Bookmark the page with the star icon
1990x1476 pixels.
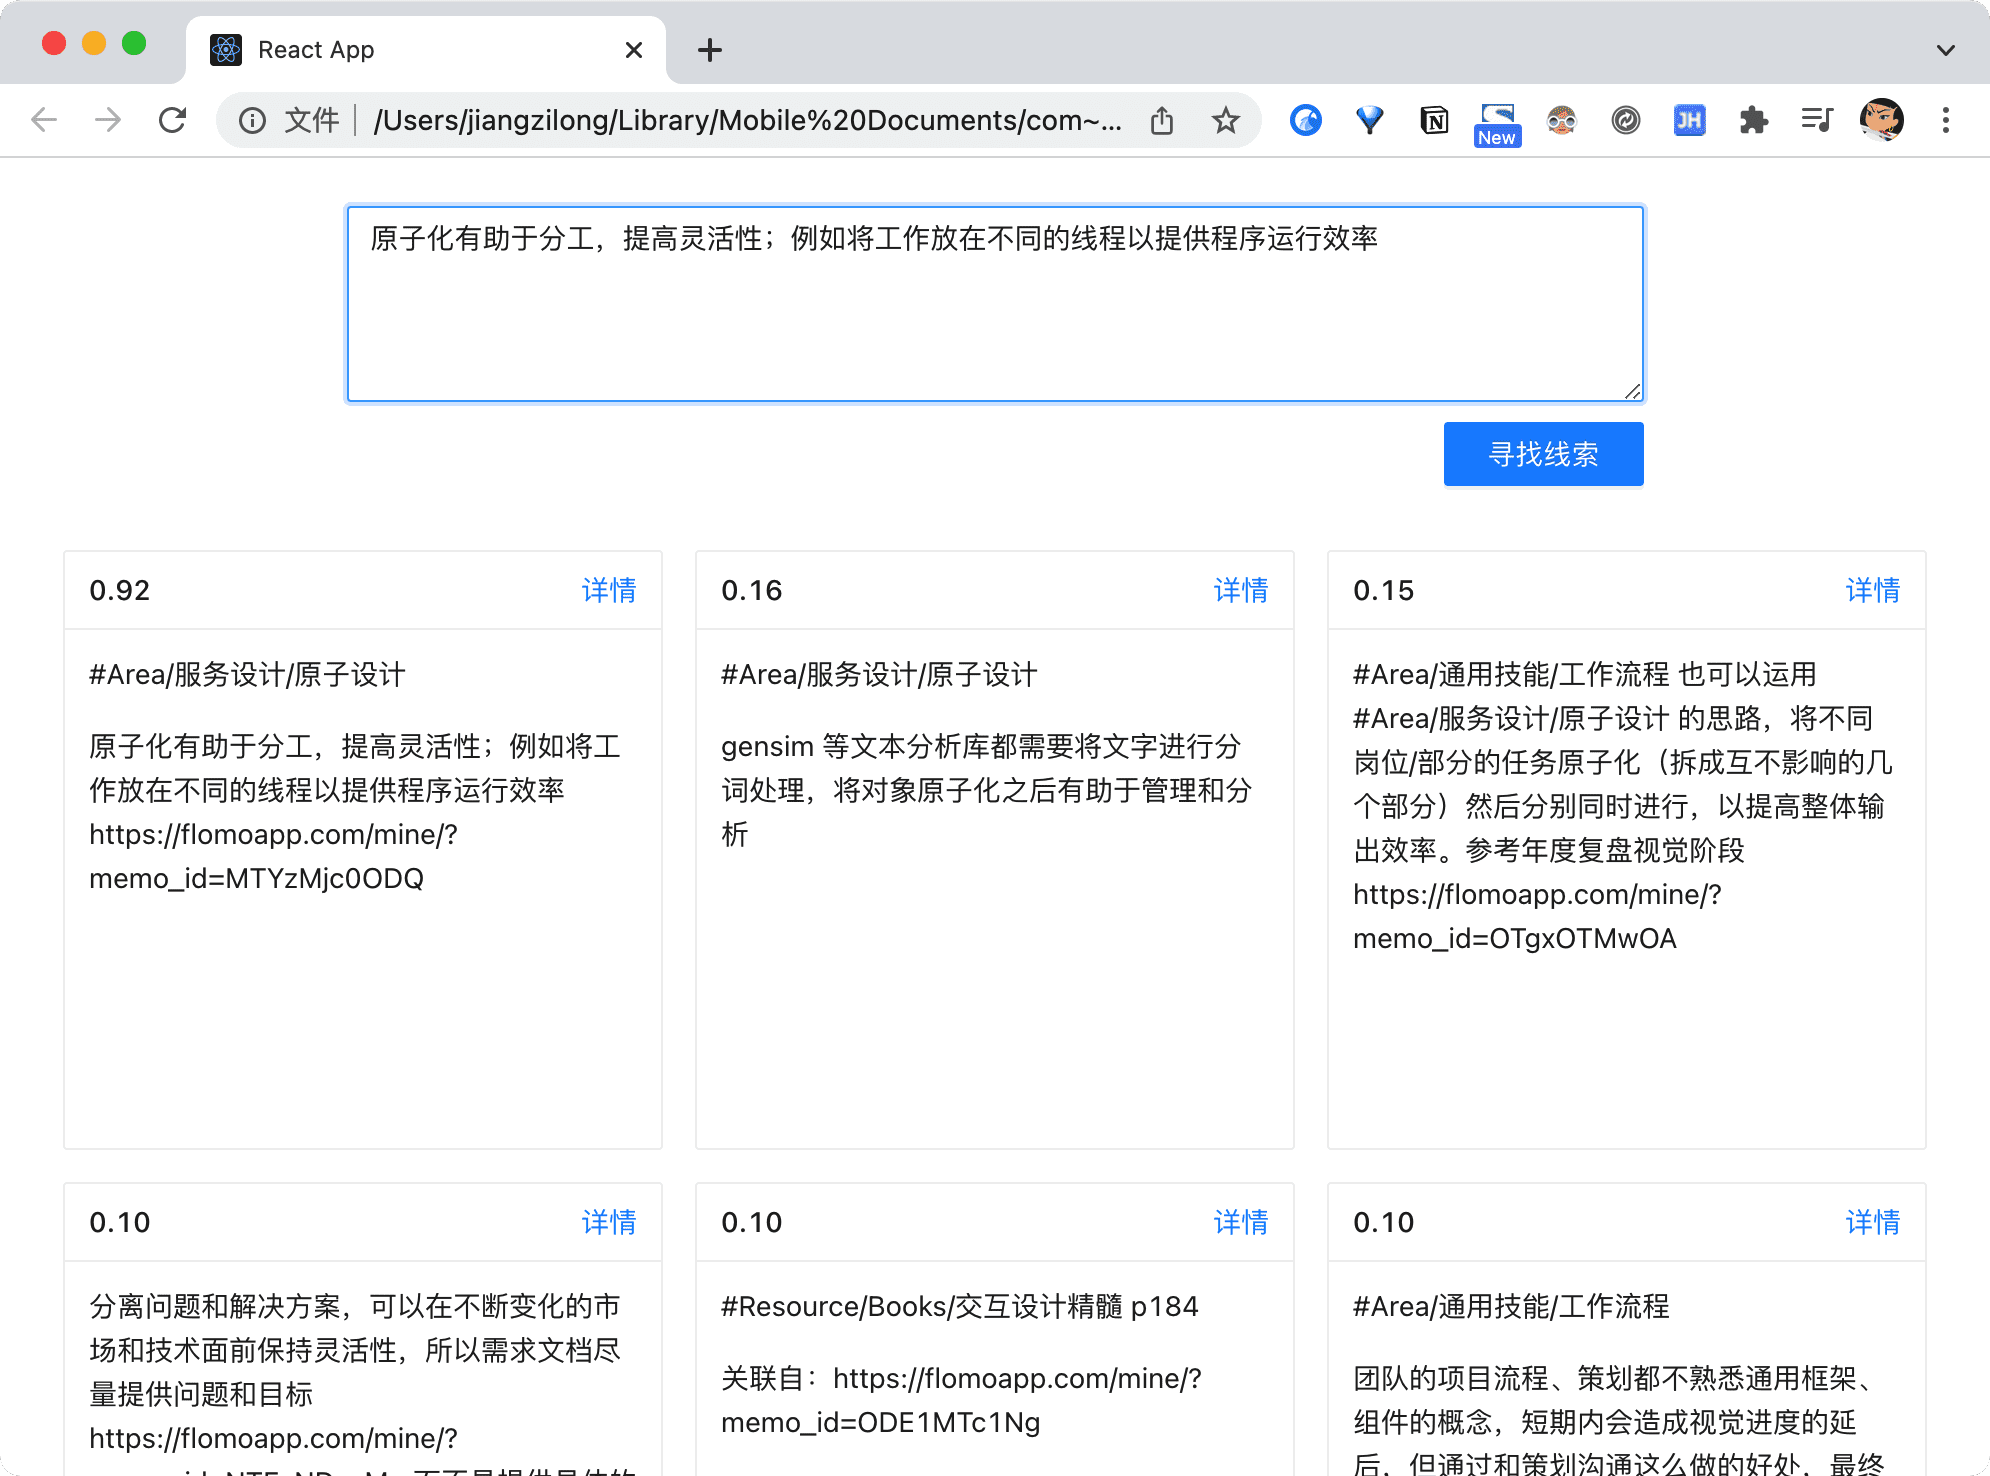1225,120
